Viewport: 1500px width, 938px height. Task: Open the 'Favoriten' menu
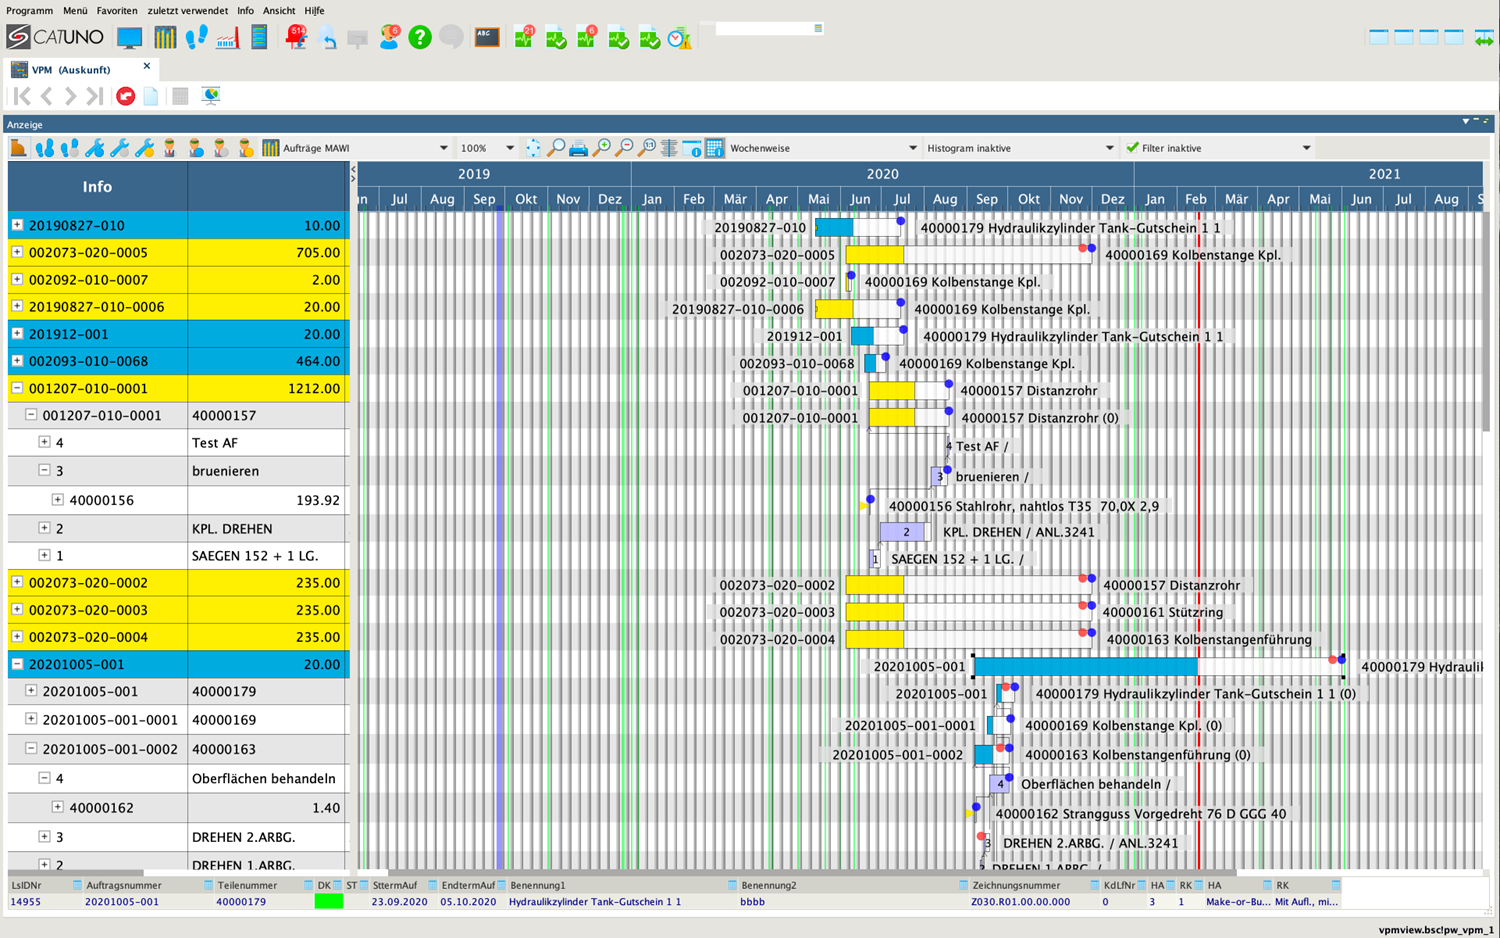[x=117, y=10]
